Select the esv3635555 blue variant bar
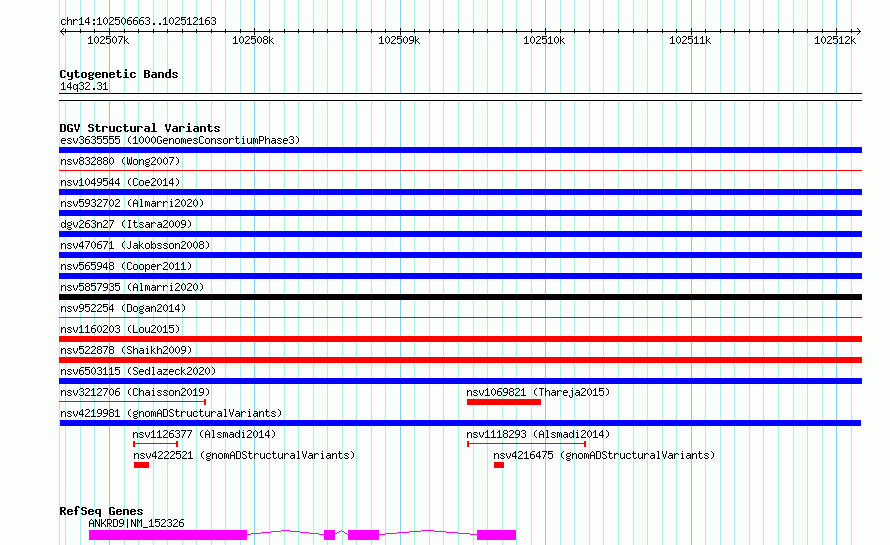The image size is (890, 545). pyautogui.click(x=460, y=150)
